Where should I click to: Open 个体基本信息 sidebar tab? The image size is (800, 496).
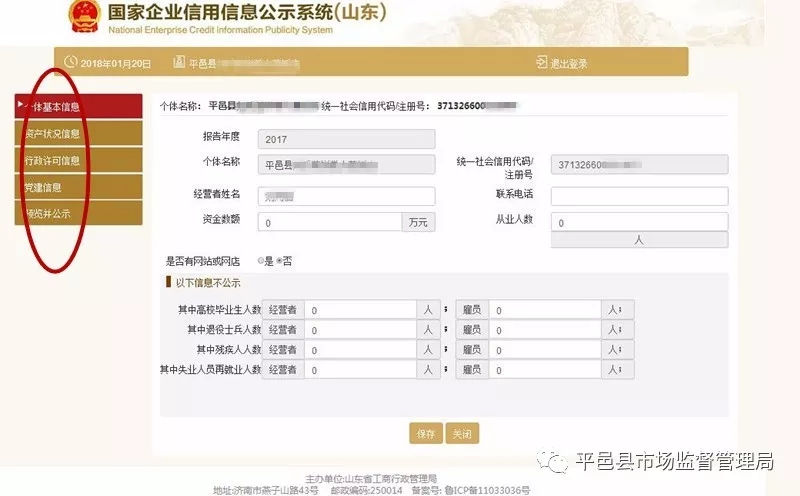pos(79,106)
